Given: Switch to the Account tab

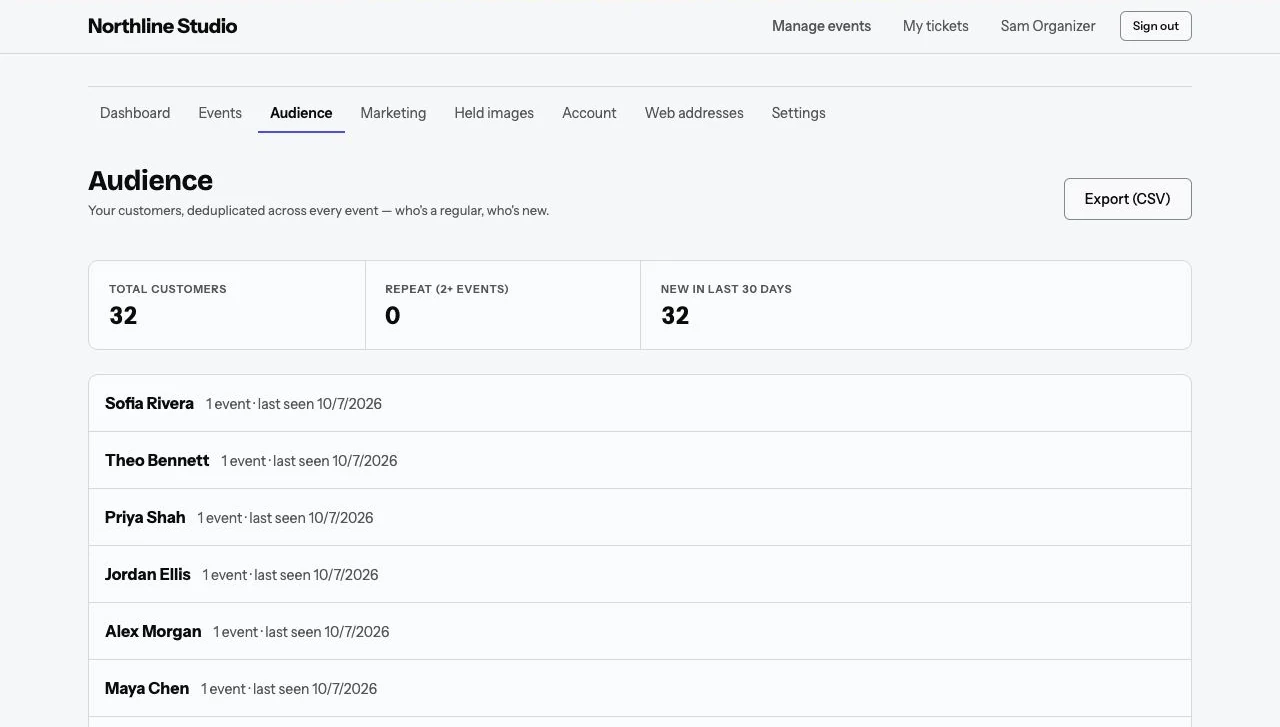Looking at the screenshot, I should [589, 113].
